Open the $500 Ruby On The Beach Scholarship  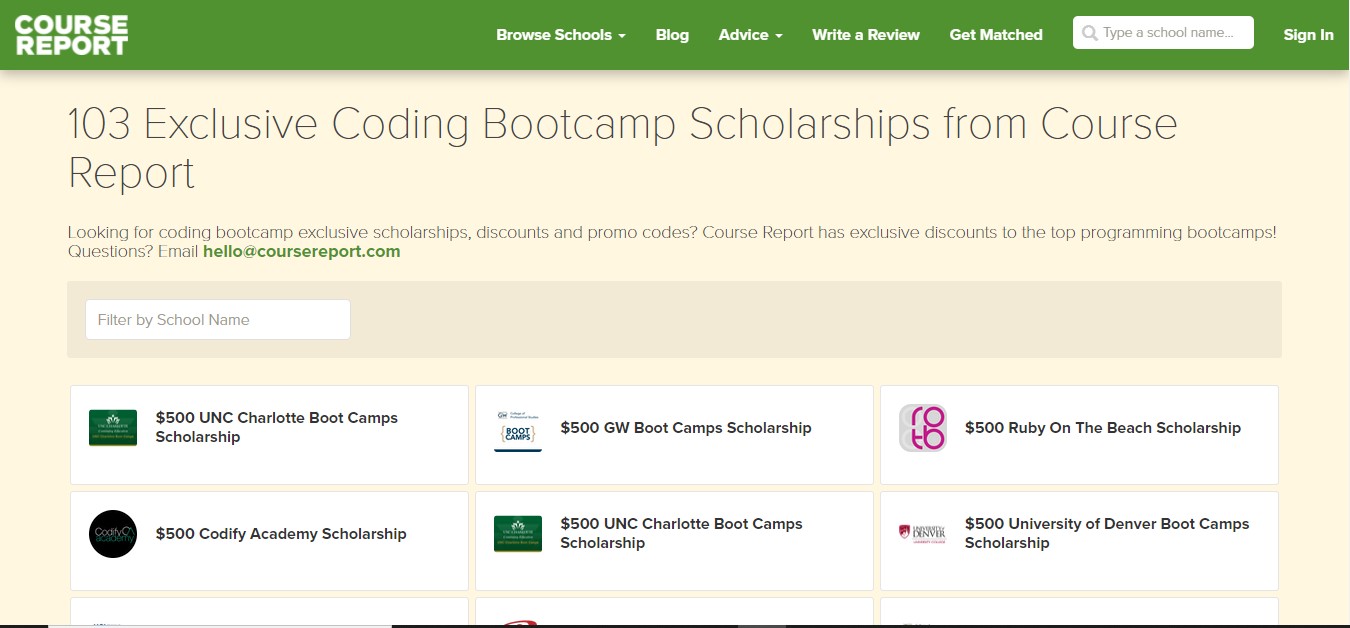click(x=1103, y=428)
